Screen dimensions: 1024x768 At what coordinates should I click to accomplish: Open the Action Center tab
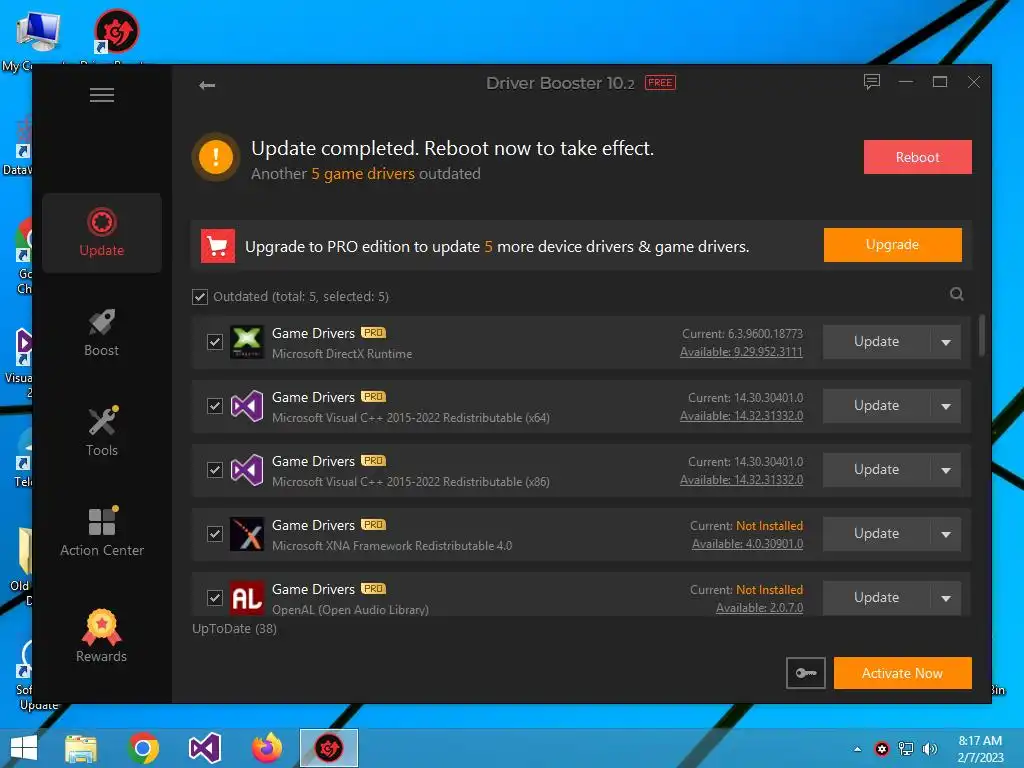(102, 532)
